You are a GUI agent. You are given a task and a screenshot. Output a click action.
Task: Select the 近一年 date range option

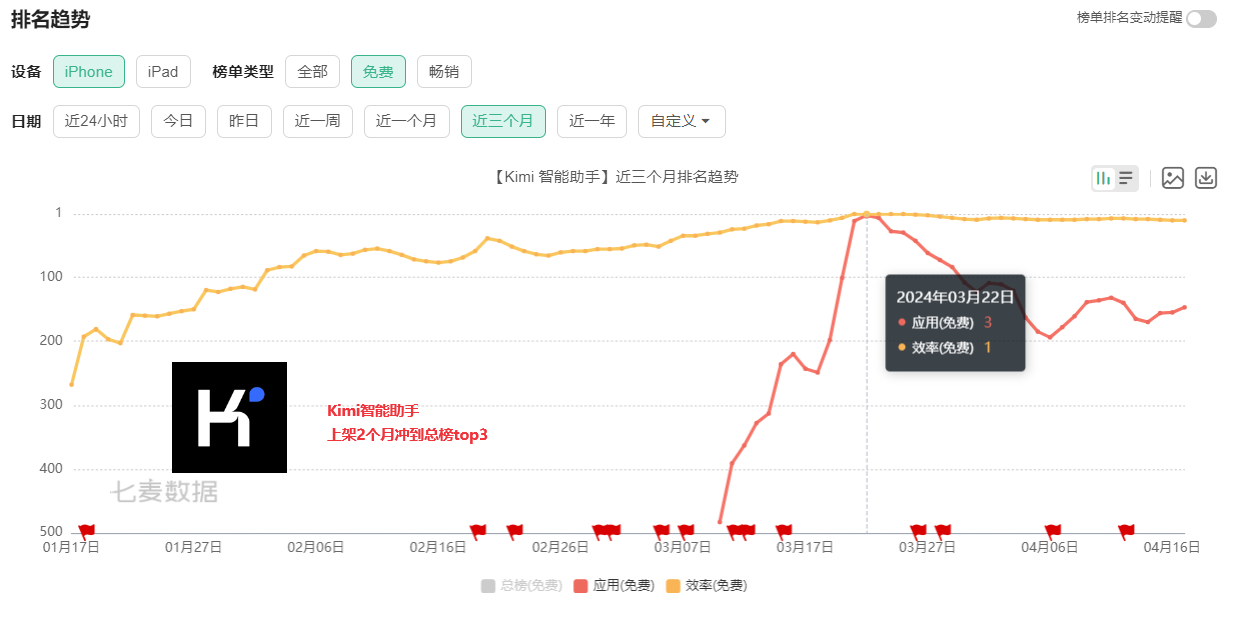tap(591, 120)
